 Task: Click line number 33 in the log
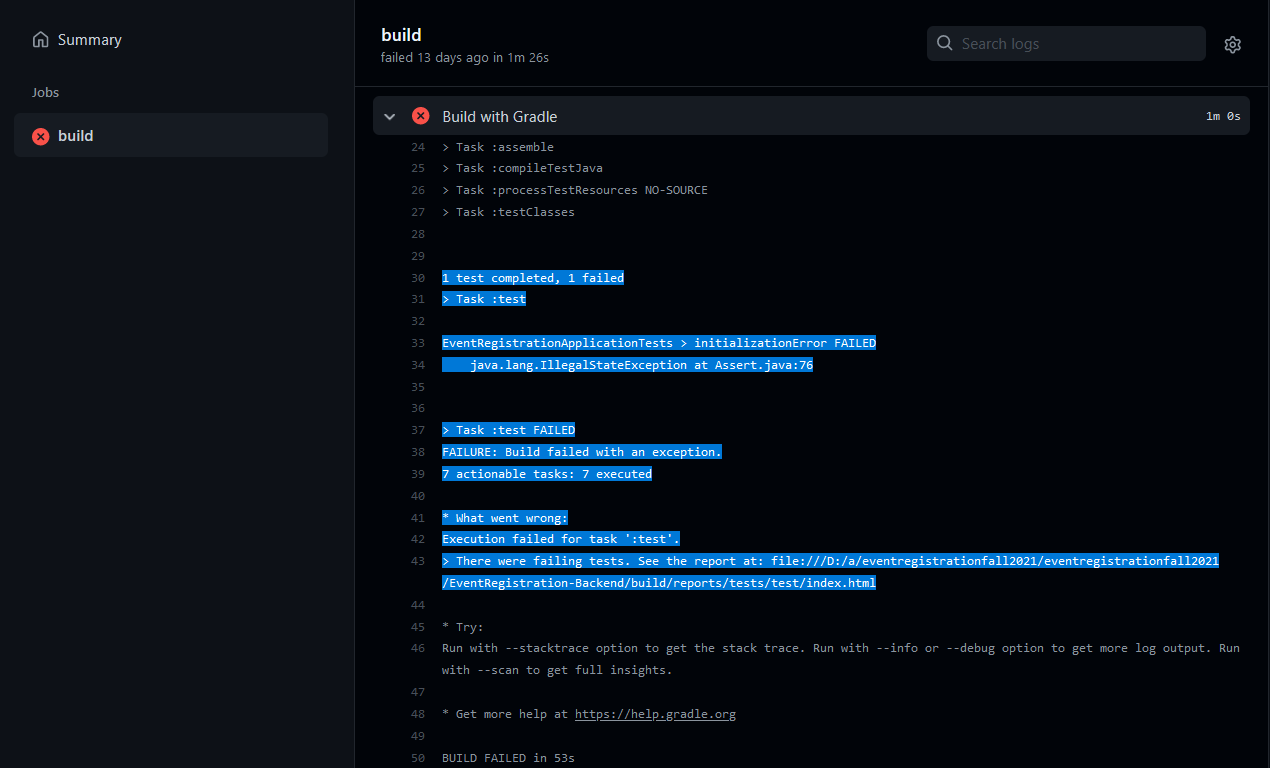pos(418,343)
